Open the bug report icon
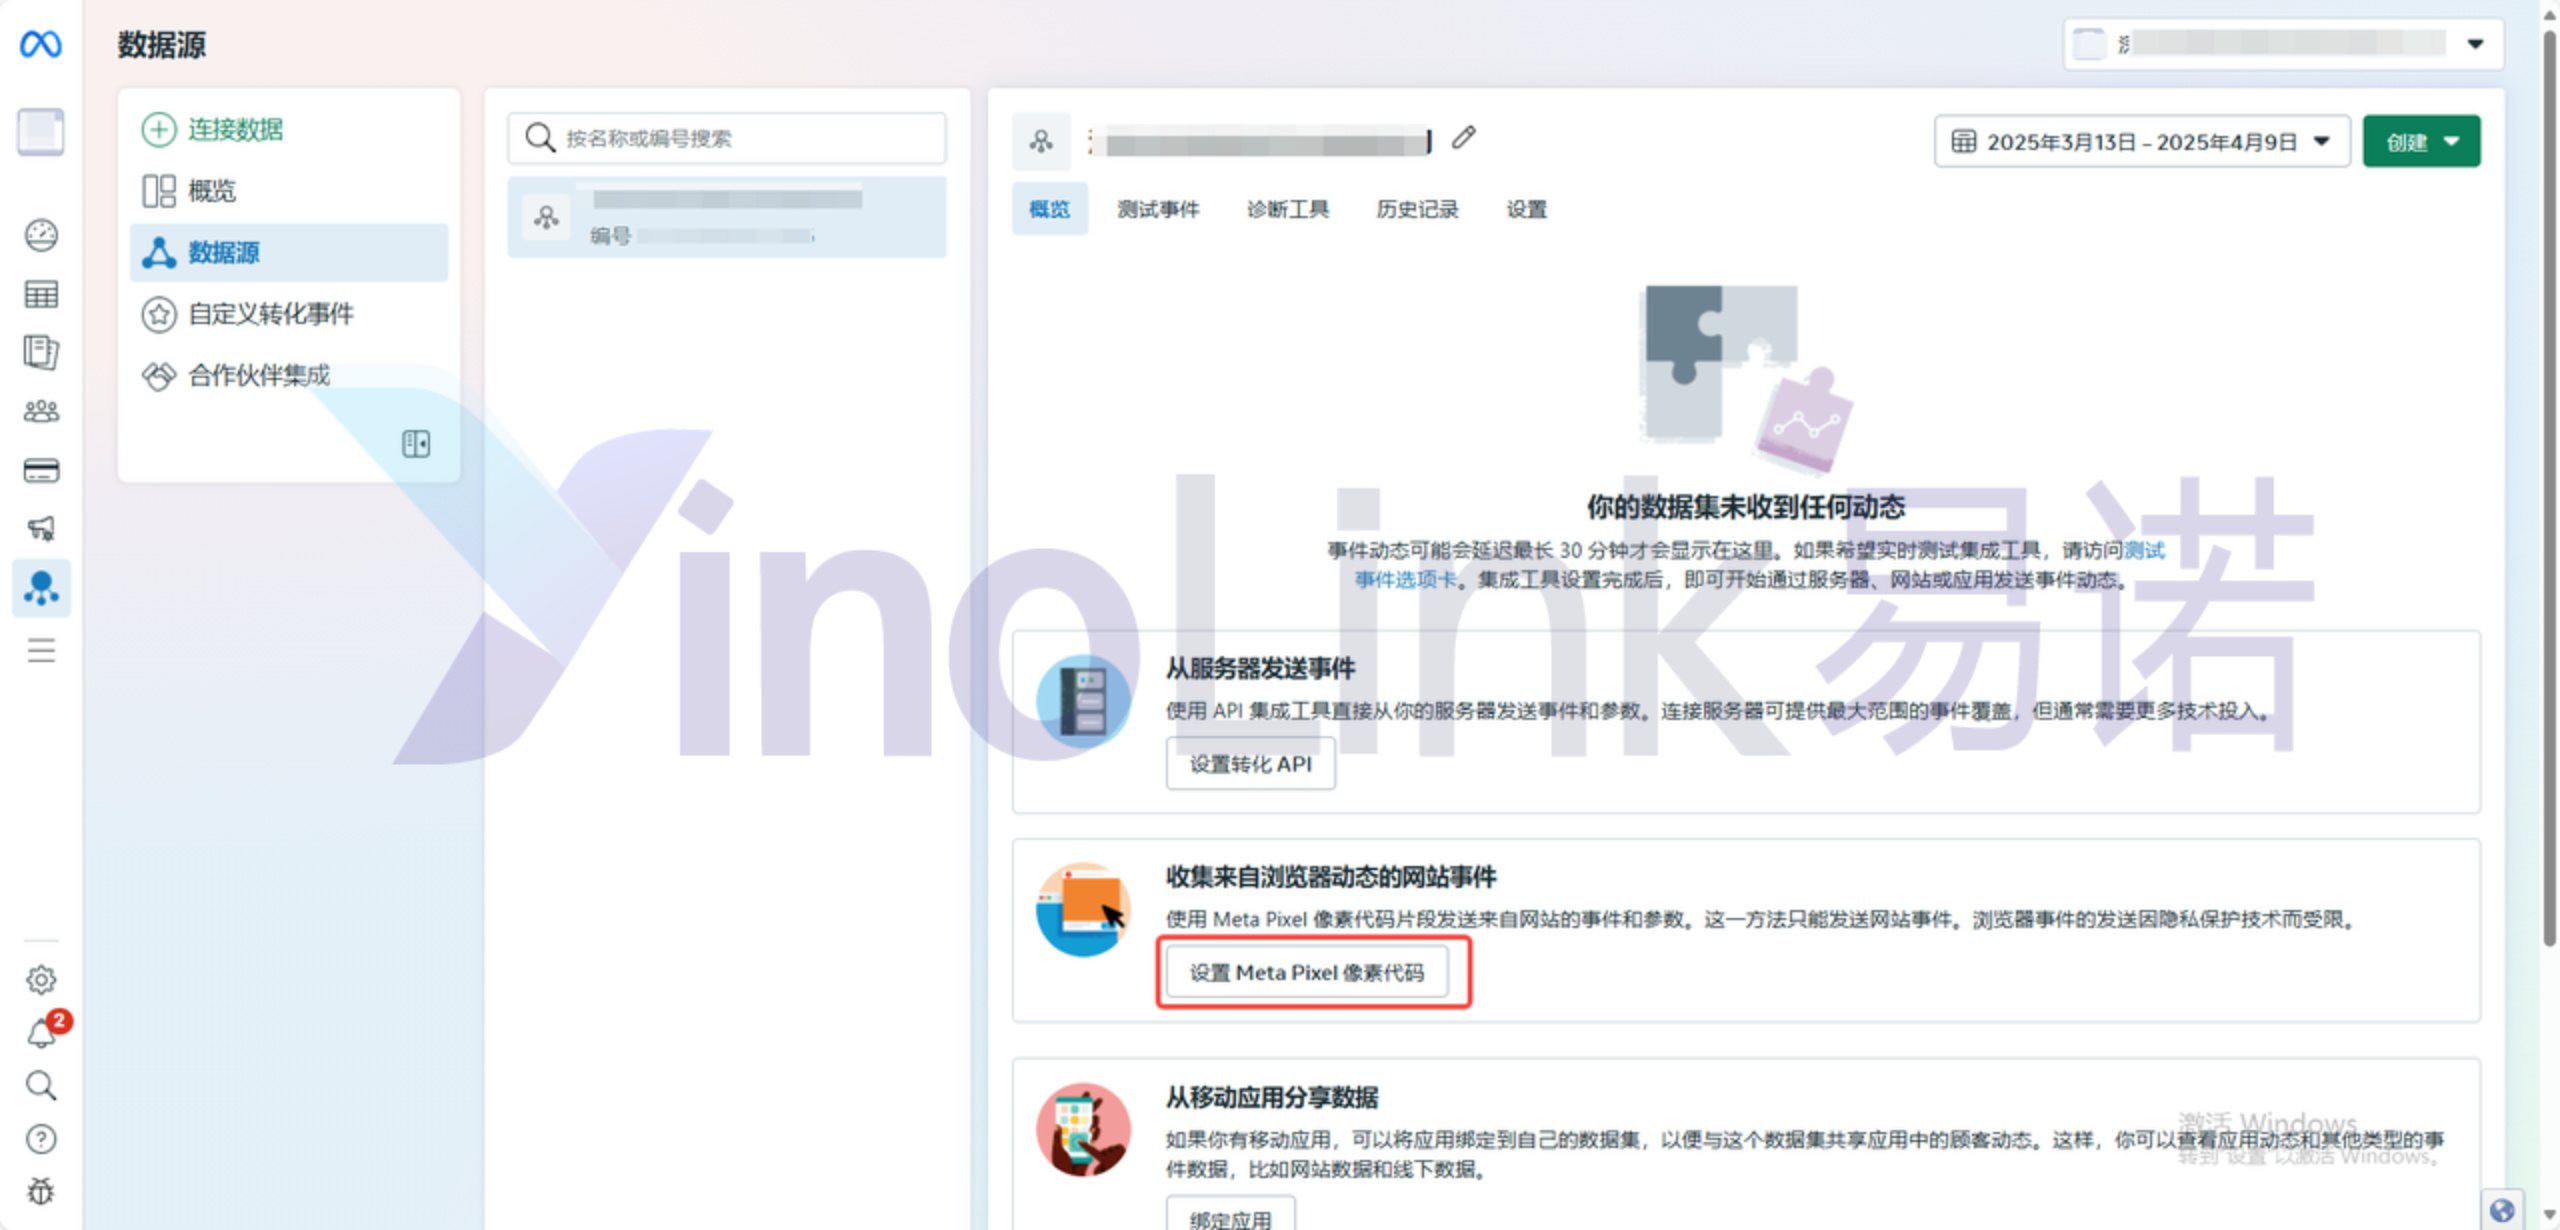Viewport: 2560px width, 1230px height. coord(41,1192)
